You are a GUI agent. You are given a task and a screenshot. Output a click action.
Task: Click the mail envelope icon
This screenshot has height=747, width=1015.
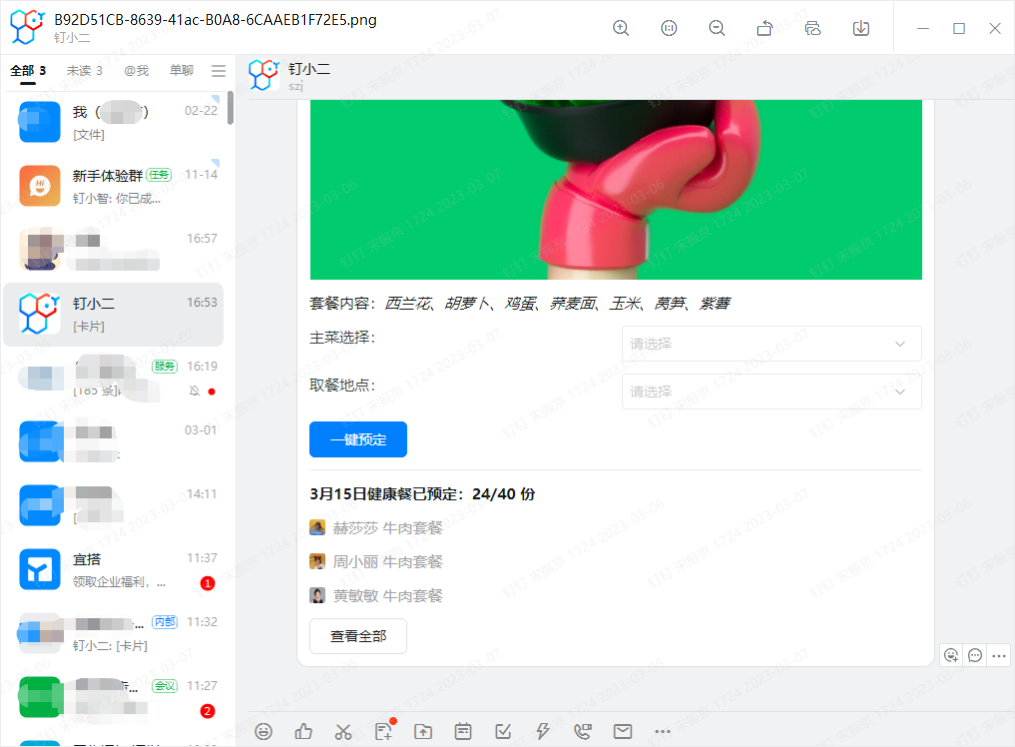(623, 731)
